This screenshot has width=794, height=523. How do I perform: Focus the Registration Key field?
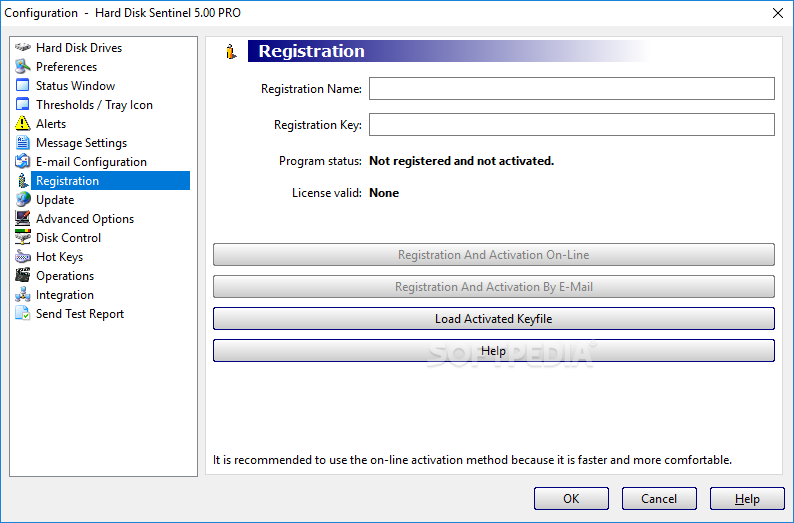(x=572, y=125)
